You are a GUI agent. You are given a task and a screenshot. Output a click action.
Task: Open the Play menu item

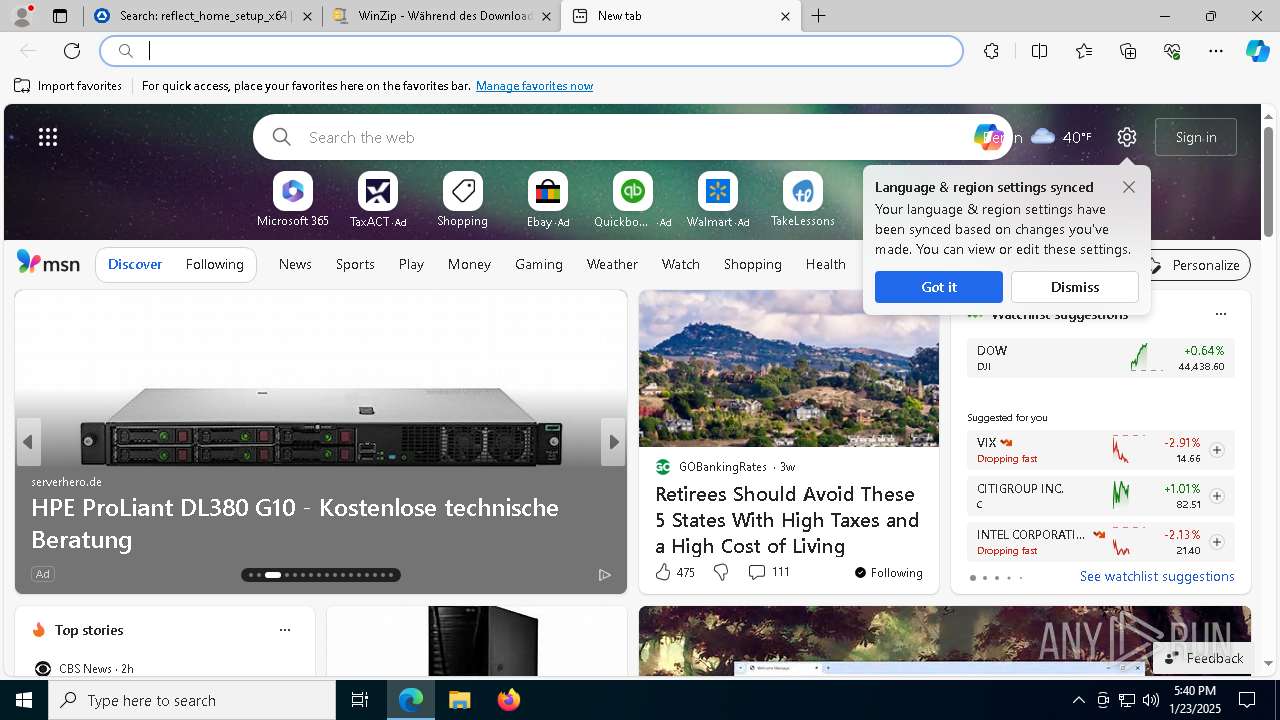click(x=411, y=264)
